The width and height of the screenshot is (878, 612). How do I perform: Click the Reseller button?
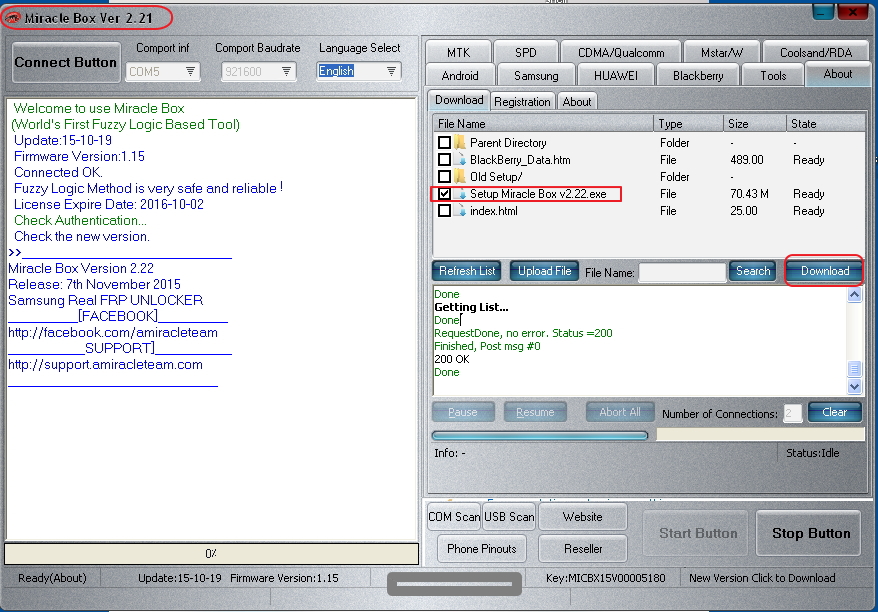(x=583, y=549)
